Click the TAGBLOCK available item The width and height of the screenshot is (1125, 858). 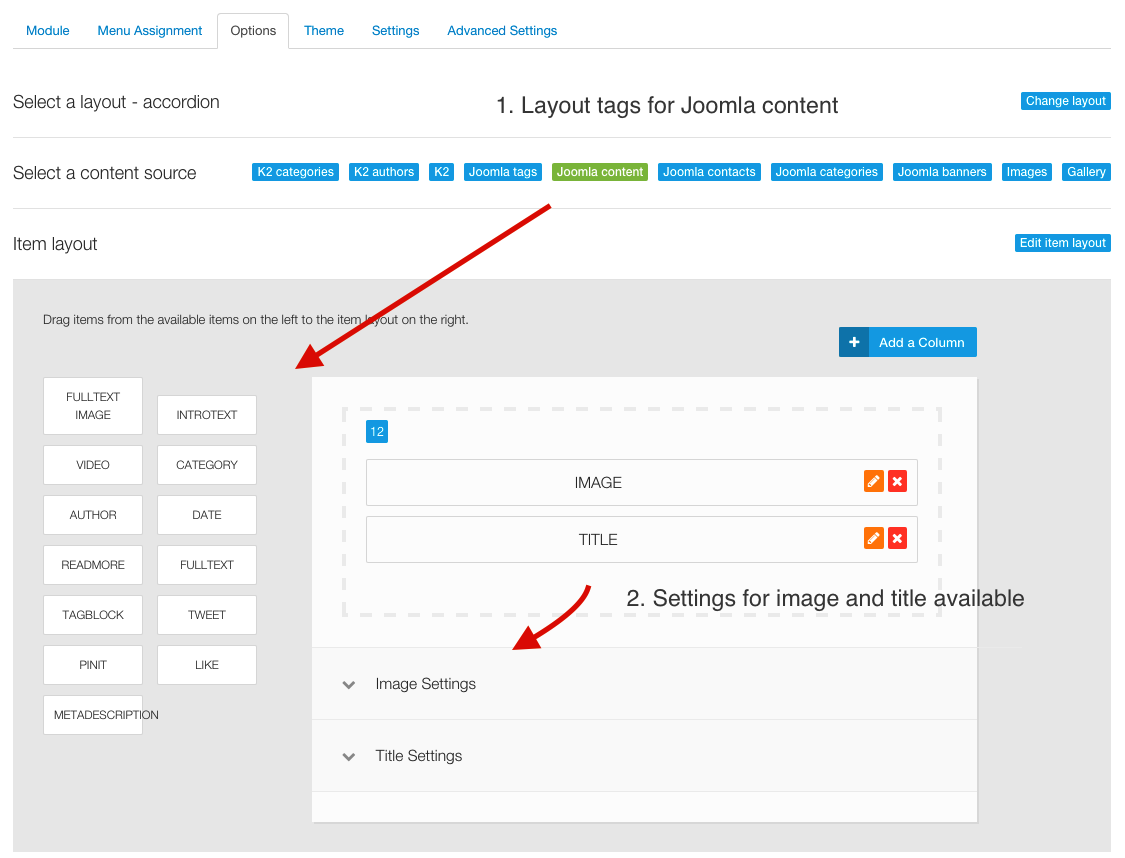pos(93,615)
